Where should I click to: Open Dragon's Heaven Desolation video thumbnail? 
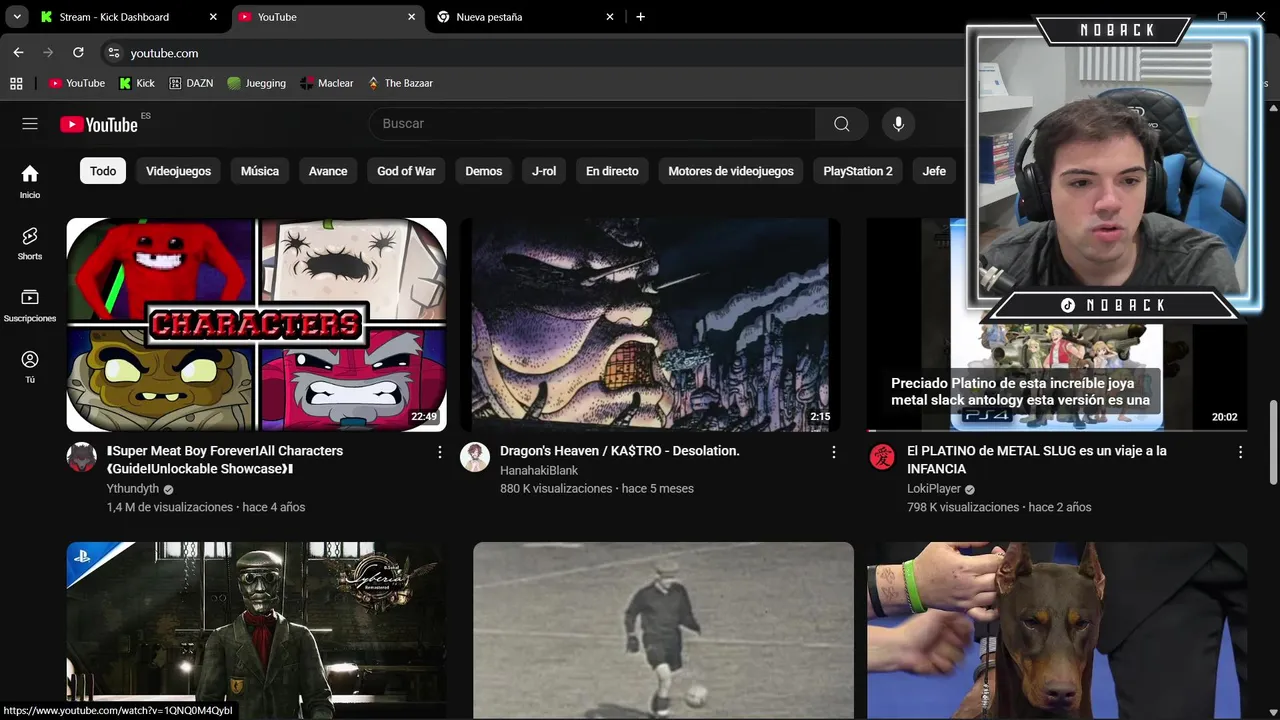[650, 325]
